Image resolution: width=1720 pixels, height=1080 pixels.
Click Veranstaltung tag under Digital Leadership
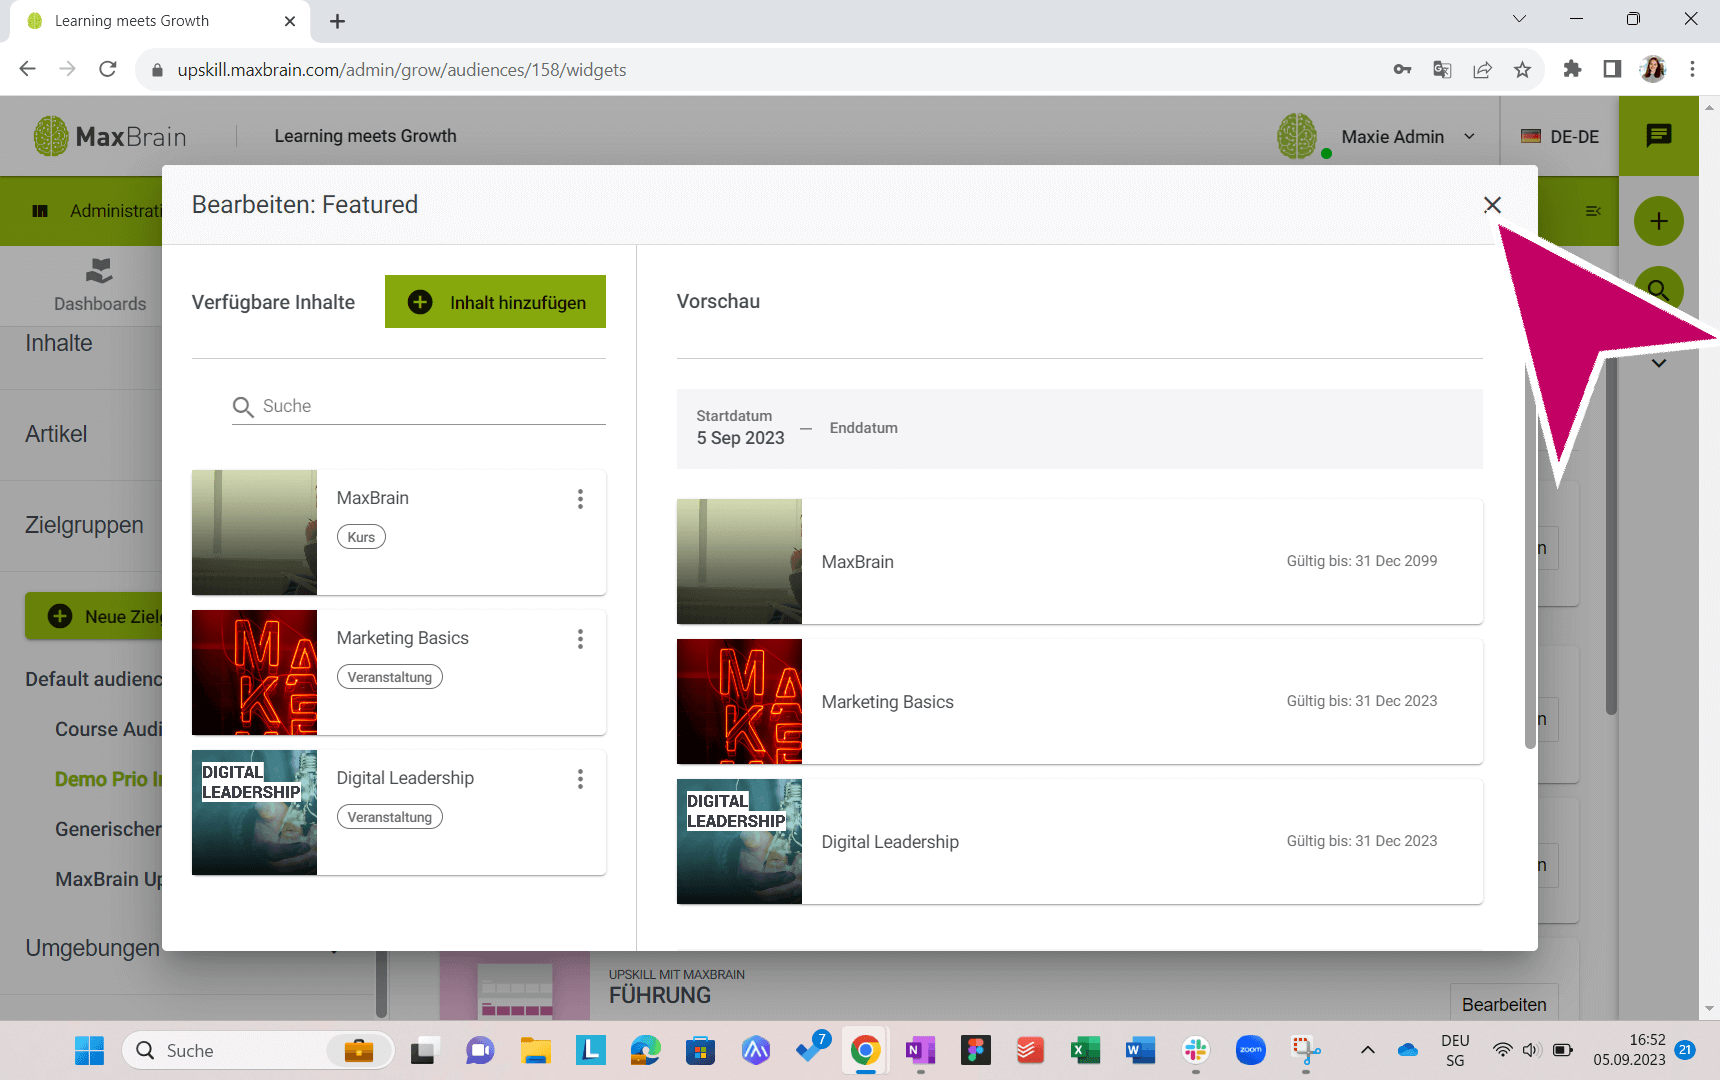pyautogui.click(x=390, y=817)
